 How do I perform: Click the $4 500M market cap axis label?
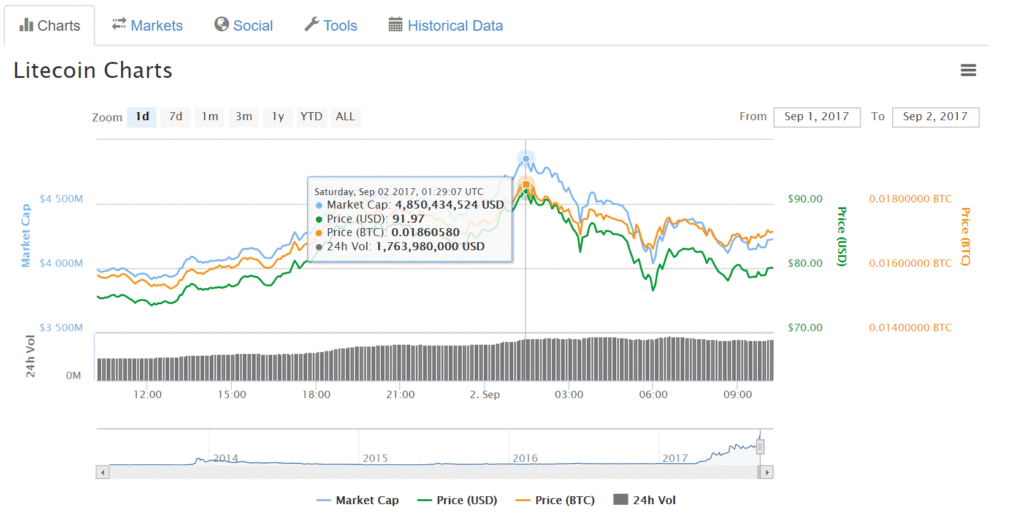click(61, 199)
